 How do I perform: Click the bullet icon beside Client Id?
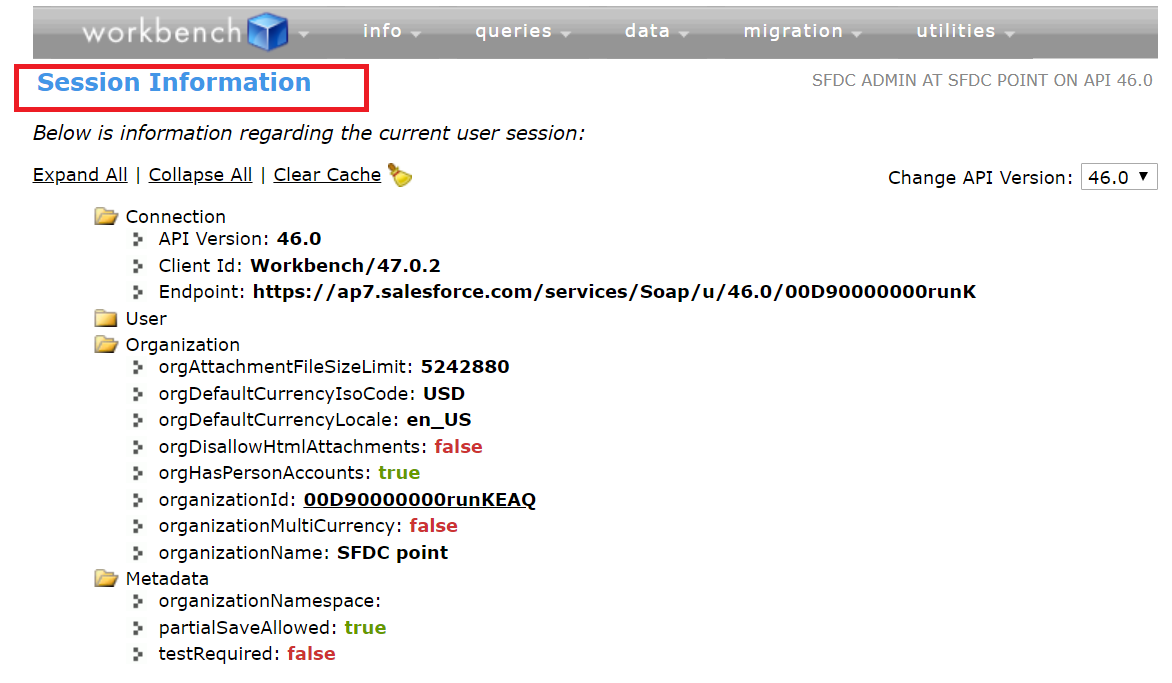click(x=138, y=266)
